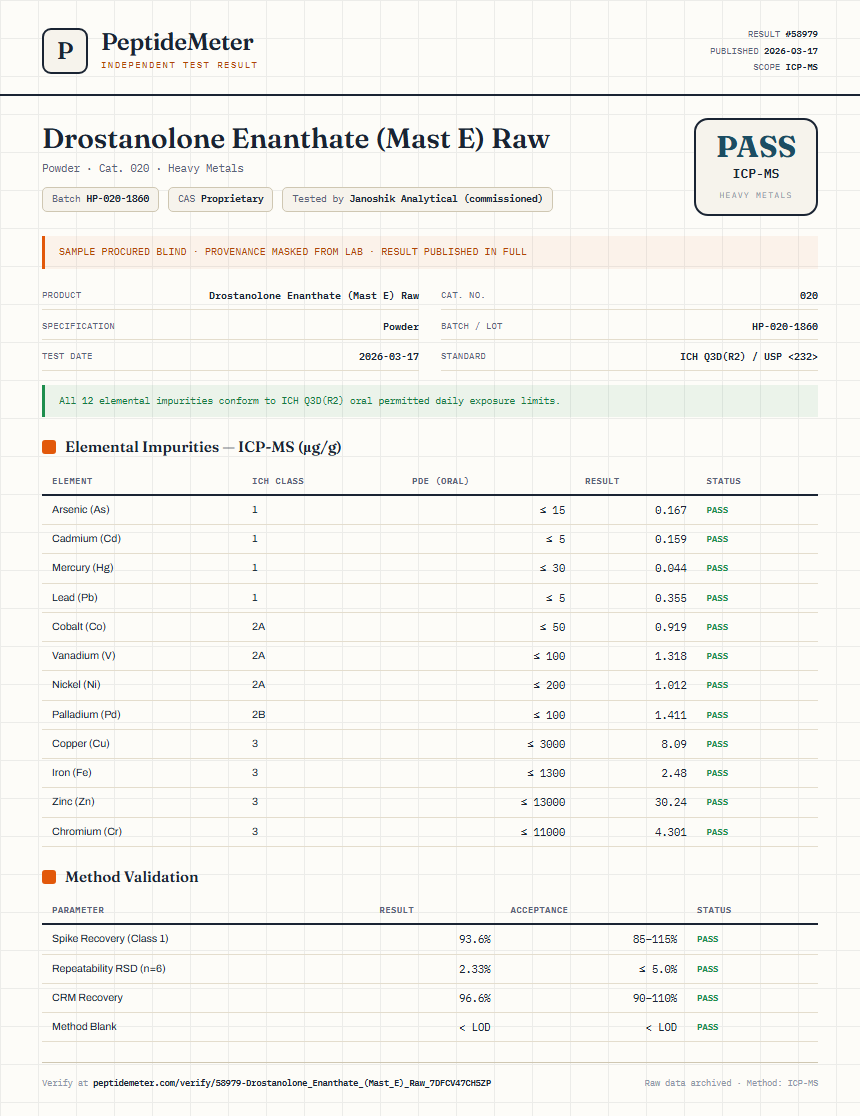Select the 'Sample procured blind' notice banner
The height and width of the screenshot is (1116, 860).
pos(430,252)
